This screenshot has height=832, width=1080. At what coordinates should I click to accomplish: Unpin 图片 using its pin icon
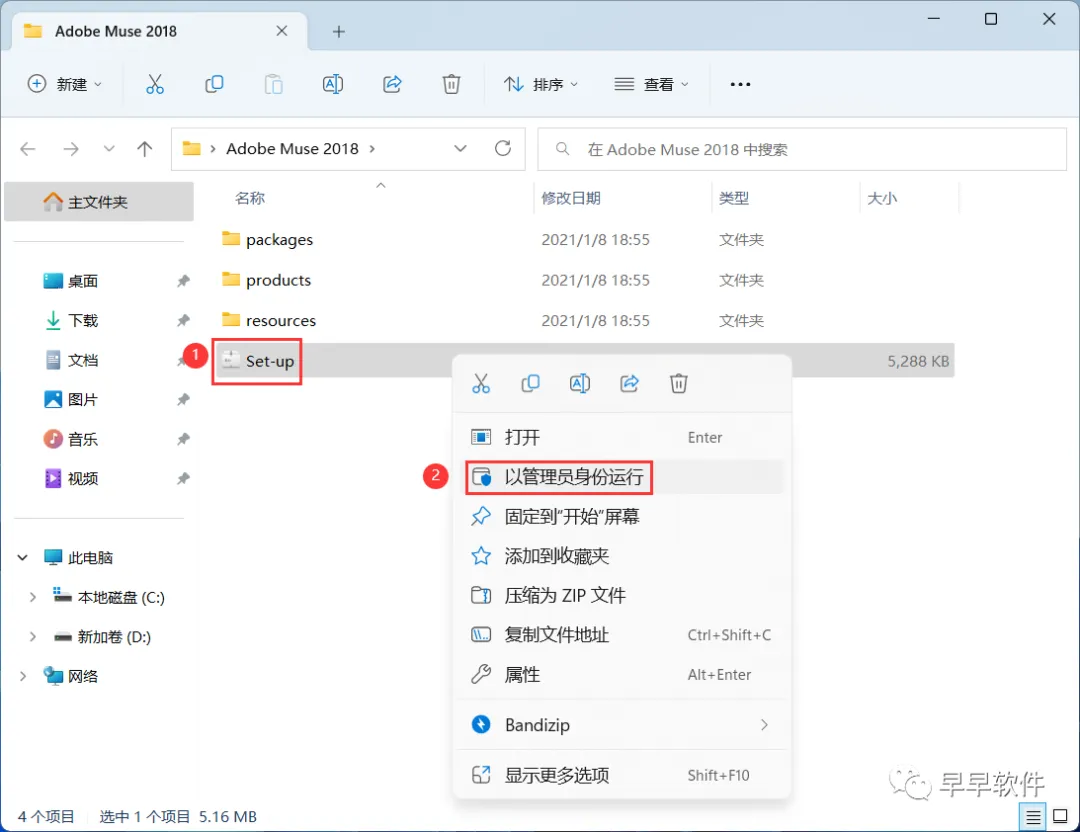183,399
